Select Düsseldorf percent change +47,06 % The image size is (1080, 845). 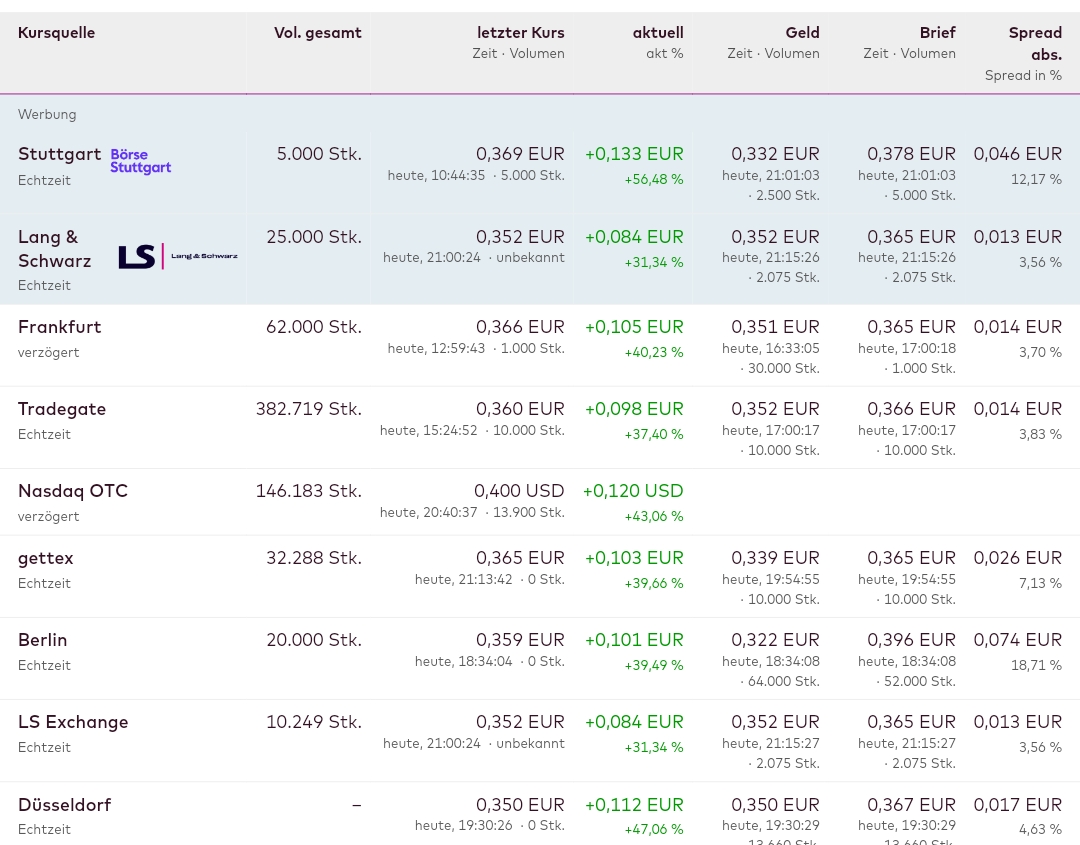tap(654, 829)
